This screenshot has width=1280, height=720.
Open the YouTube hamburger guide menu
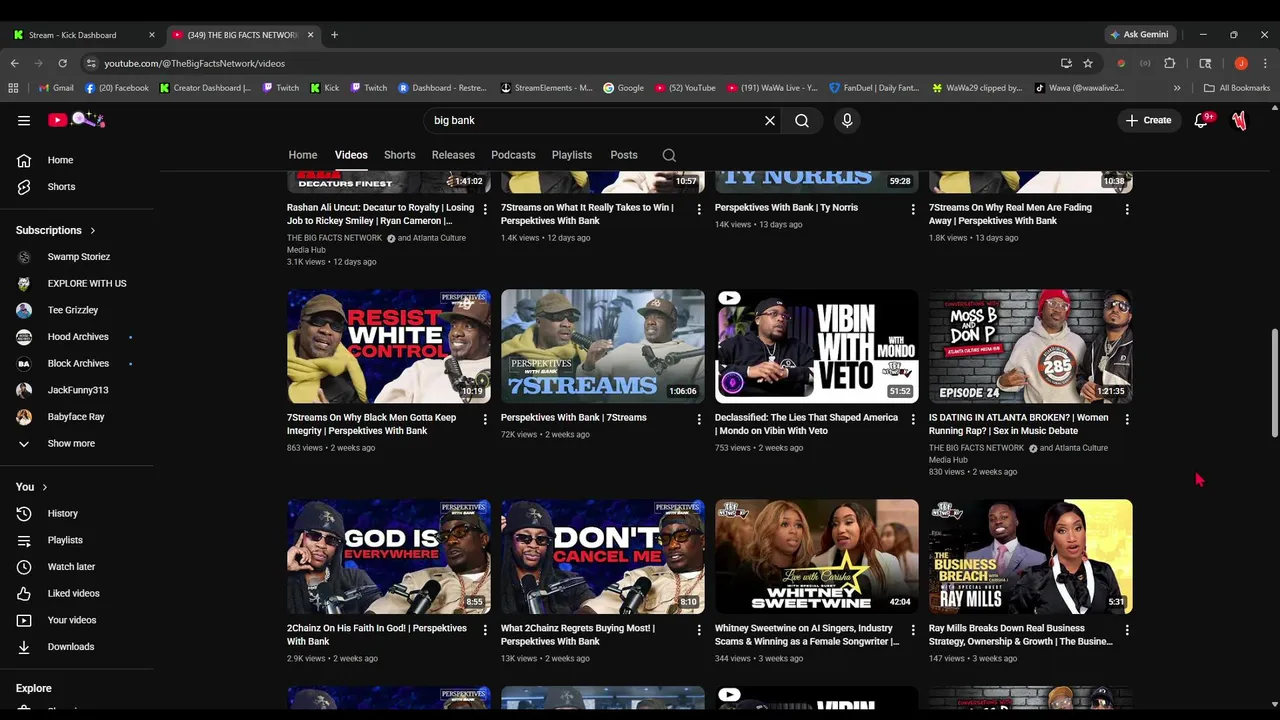(x=24, y=120)
